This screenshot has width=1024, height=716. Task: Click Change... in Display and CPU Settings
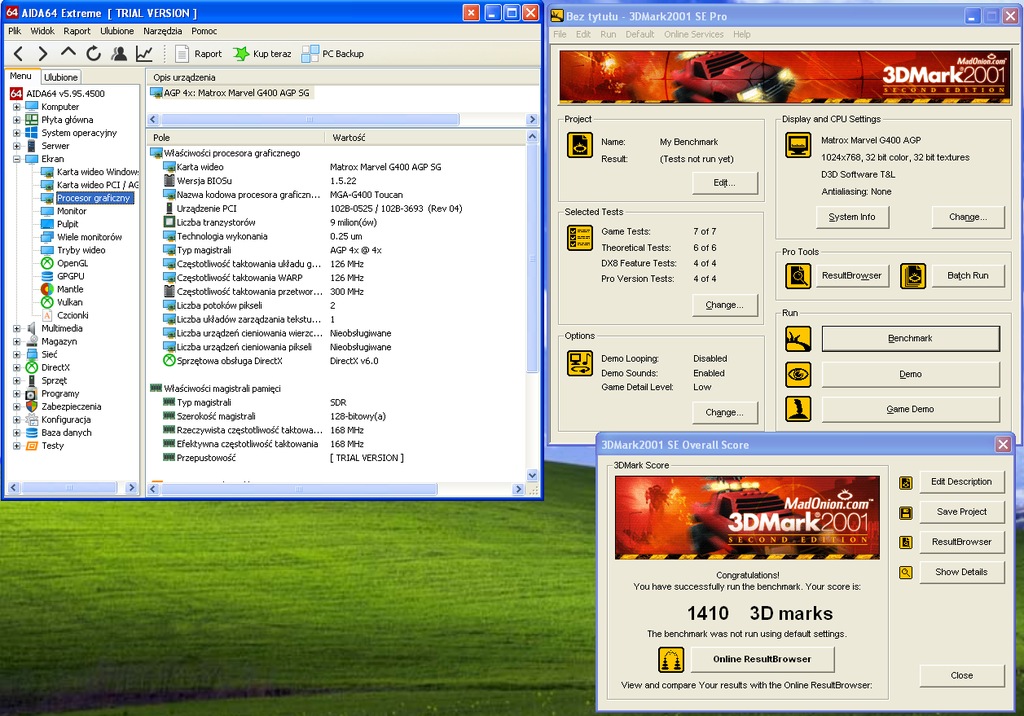click(968, 217)
